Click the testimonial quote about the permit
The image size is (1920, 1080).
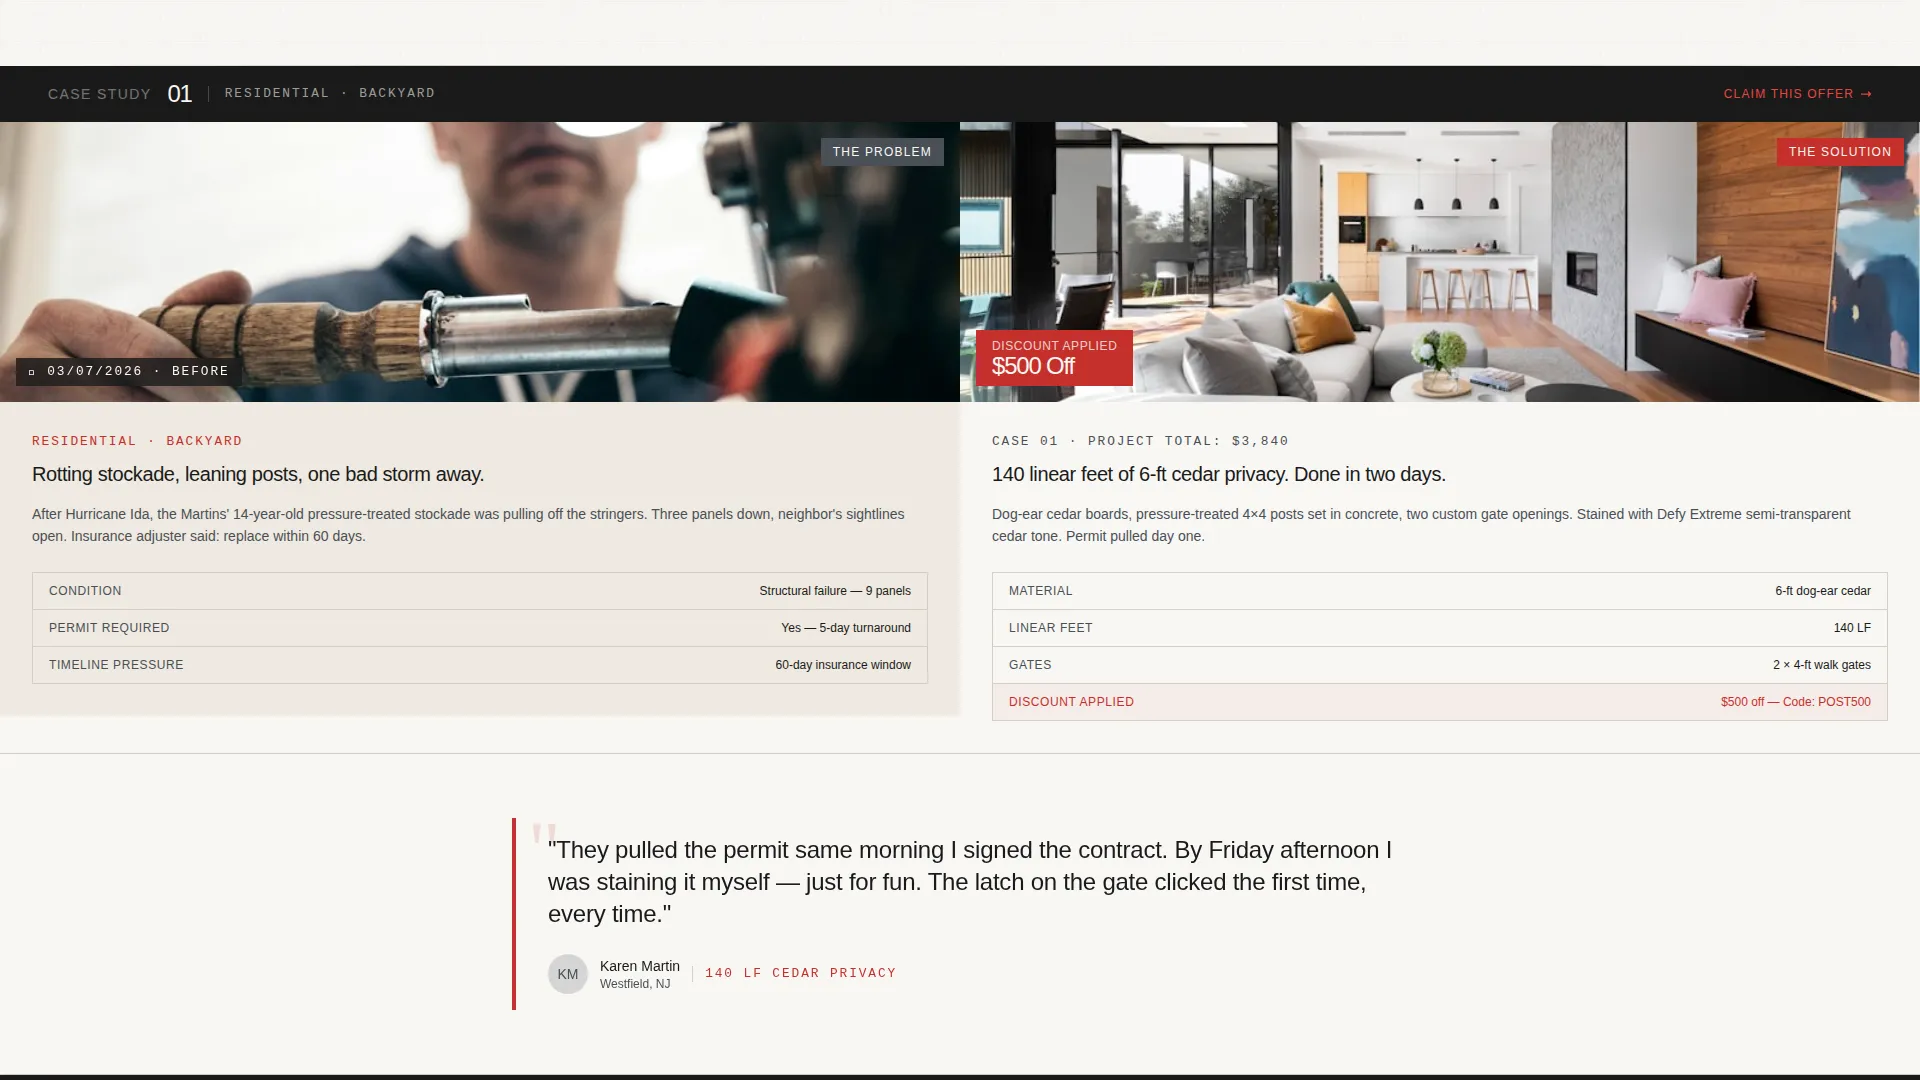(970, 882)
